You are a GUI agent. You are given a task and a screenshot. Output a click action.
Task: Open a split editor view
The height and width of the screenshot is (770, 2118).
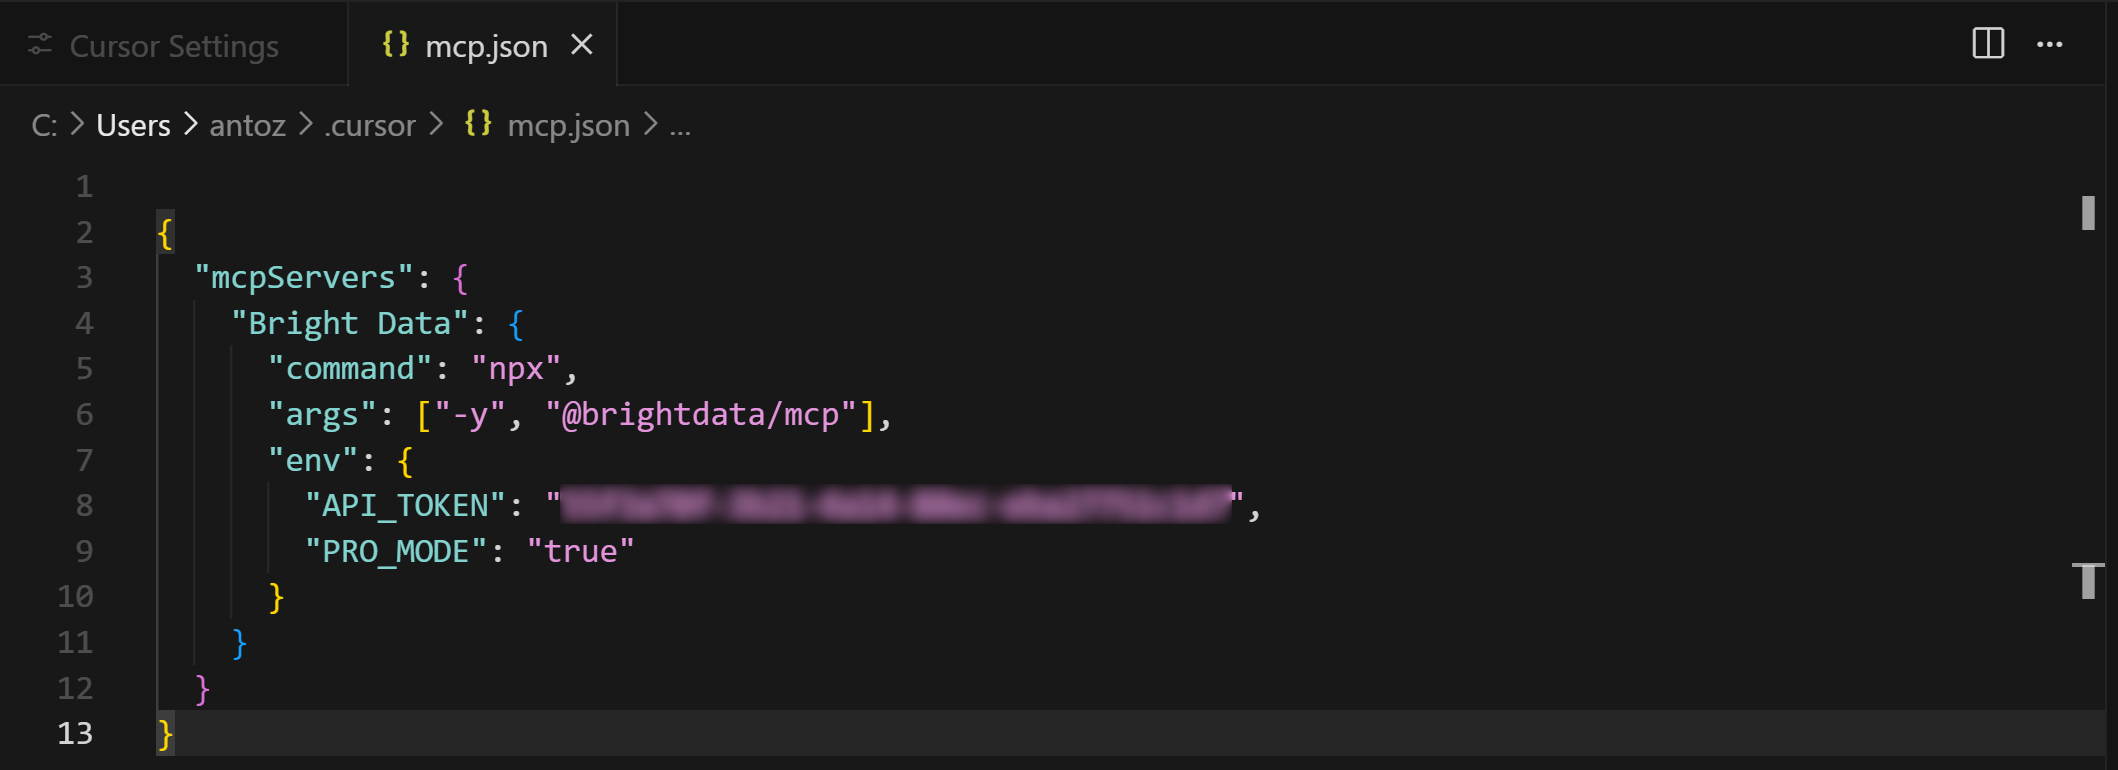(1986, 44)
